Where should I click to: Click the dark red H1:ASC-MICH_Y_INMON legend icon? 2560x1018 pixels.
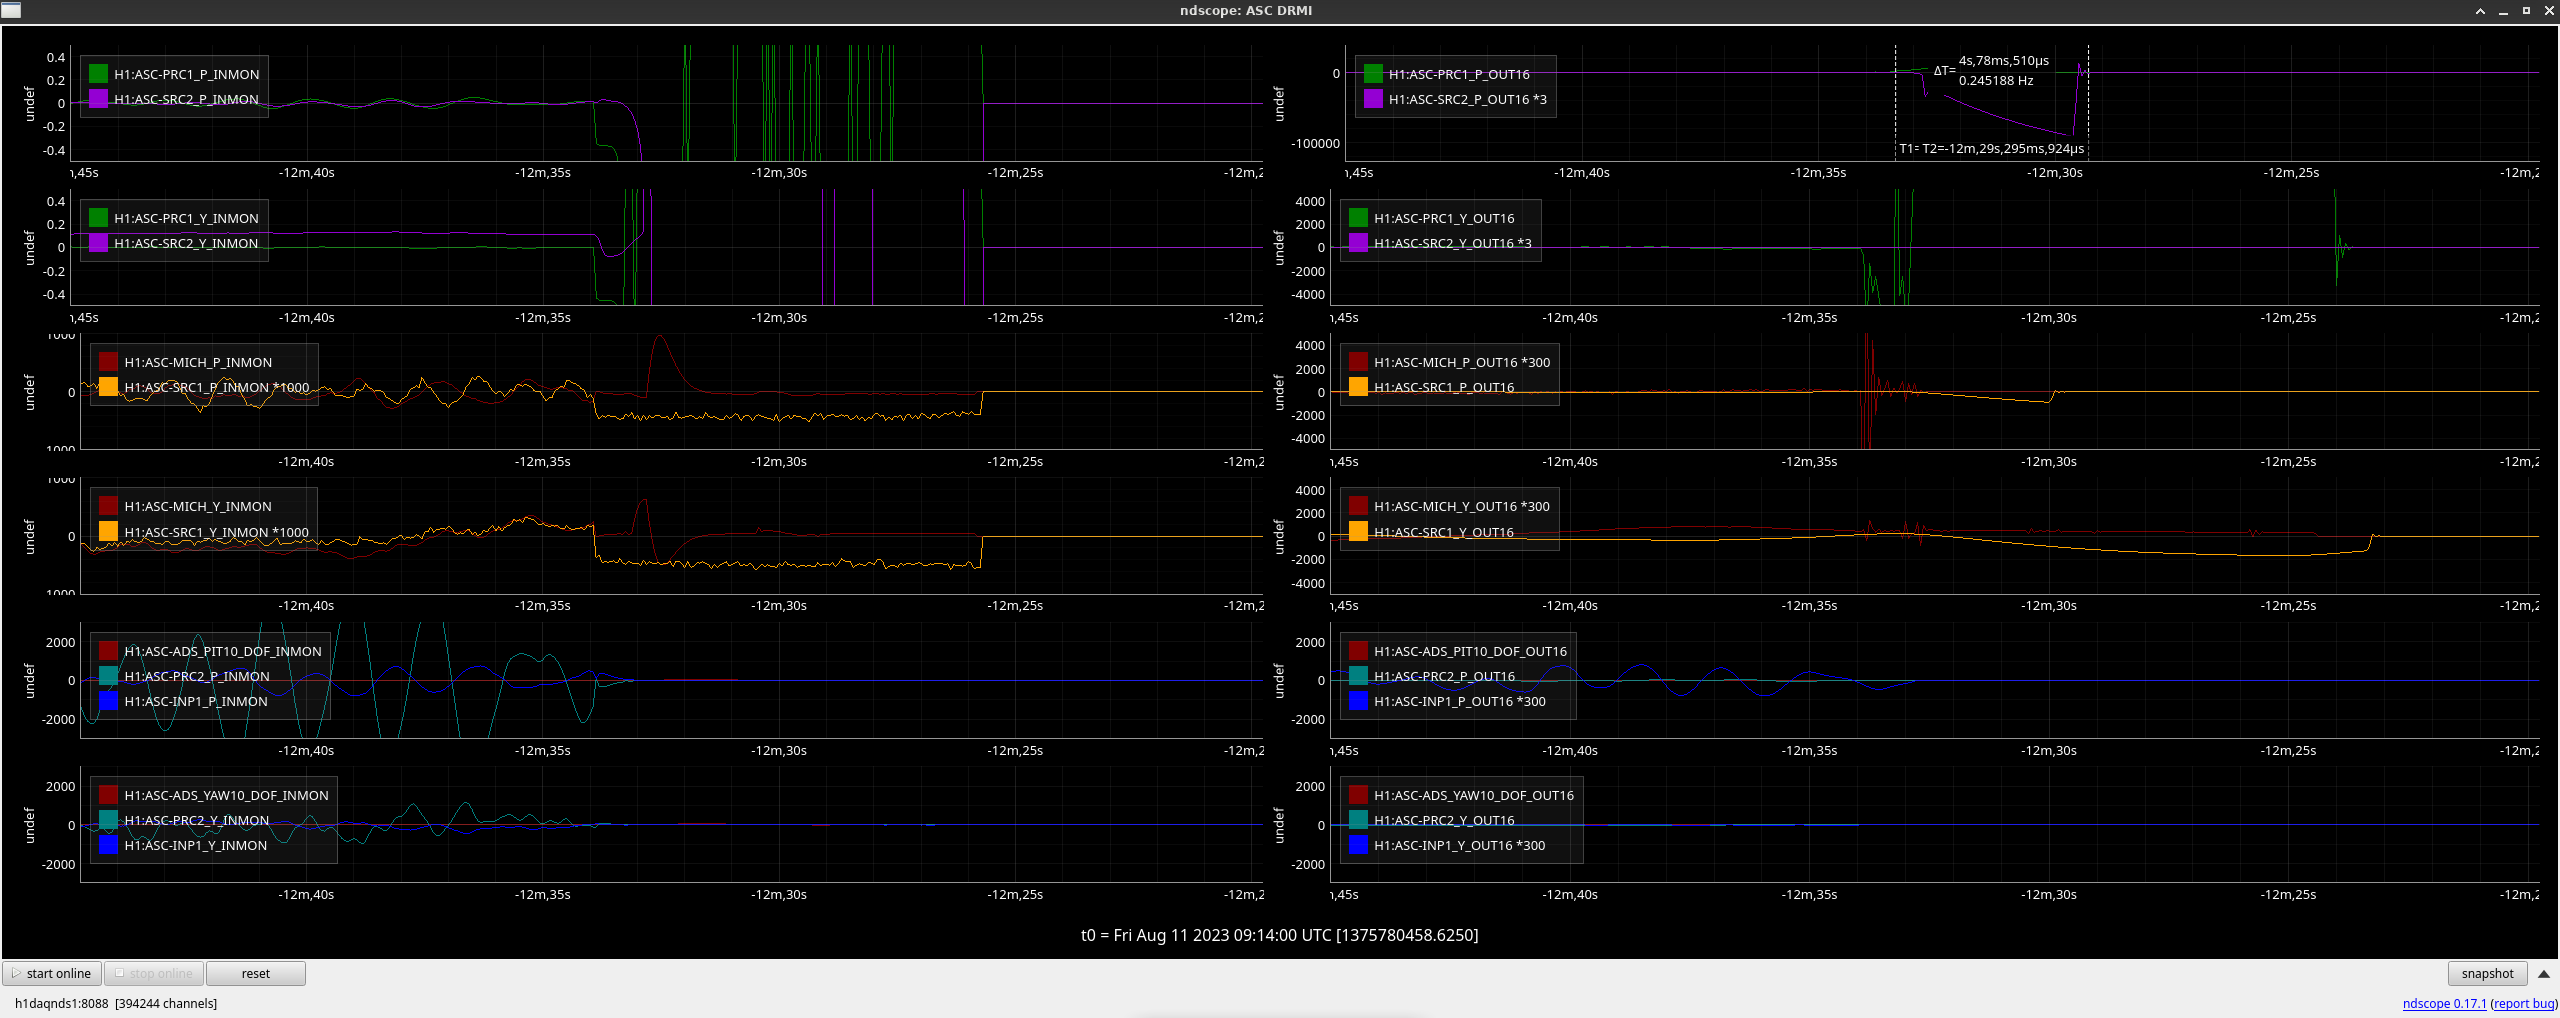click(108, 507)
